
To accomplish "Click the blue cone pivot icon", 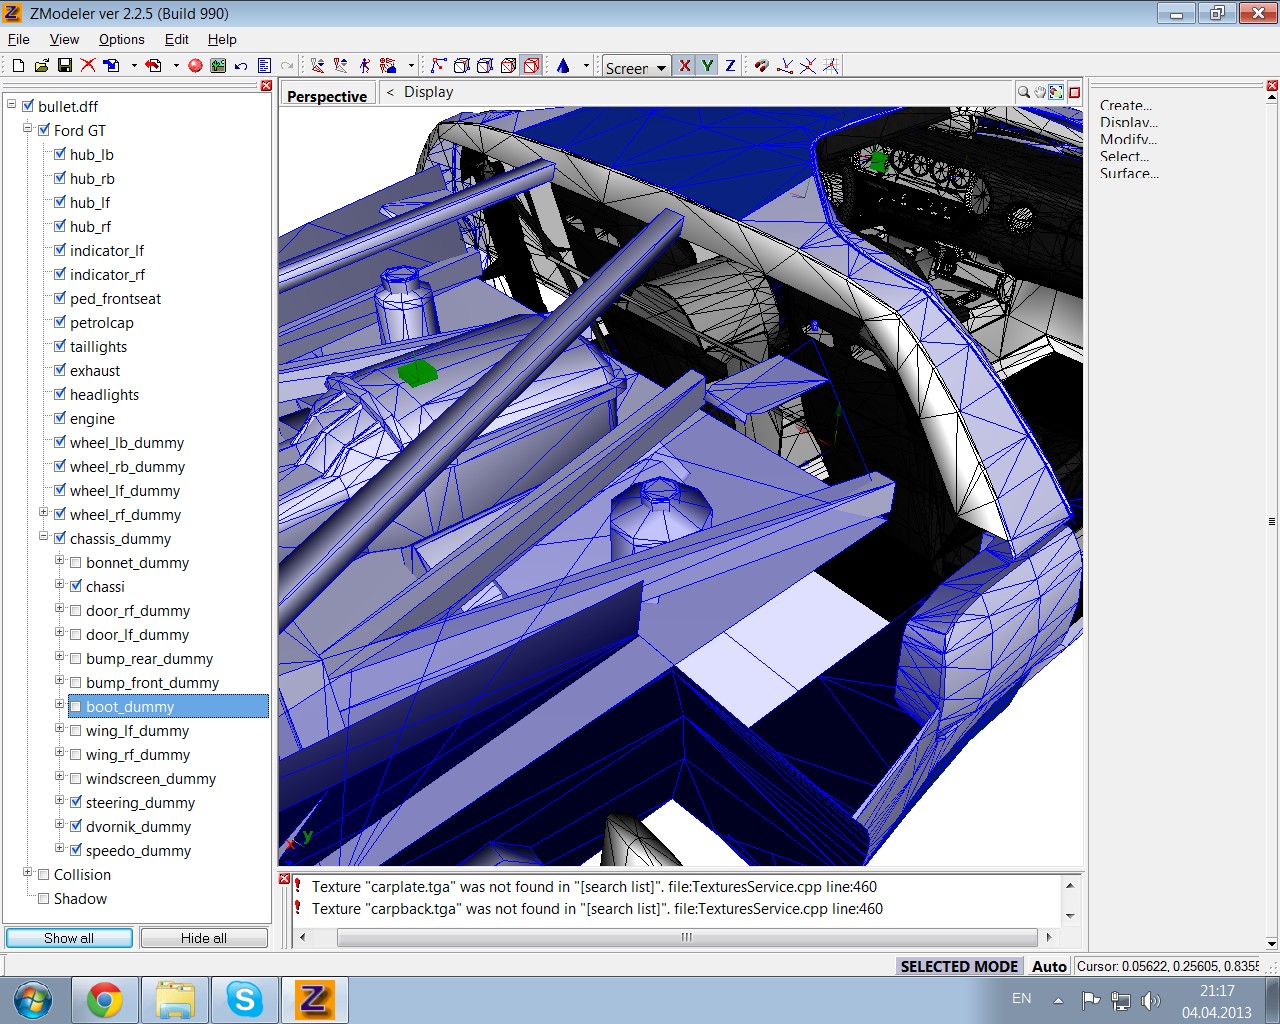I will pyautogui.click(x=563, y=66).
